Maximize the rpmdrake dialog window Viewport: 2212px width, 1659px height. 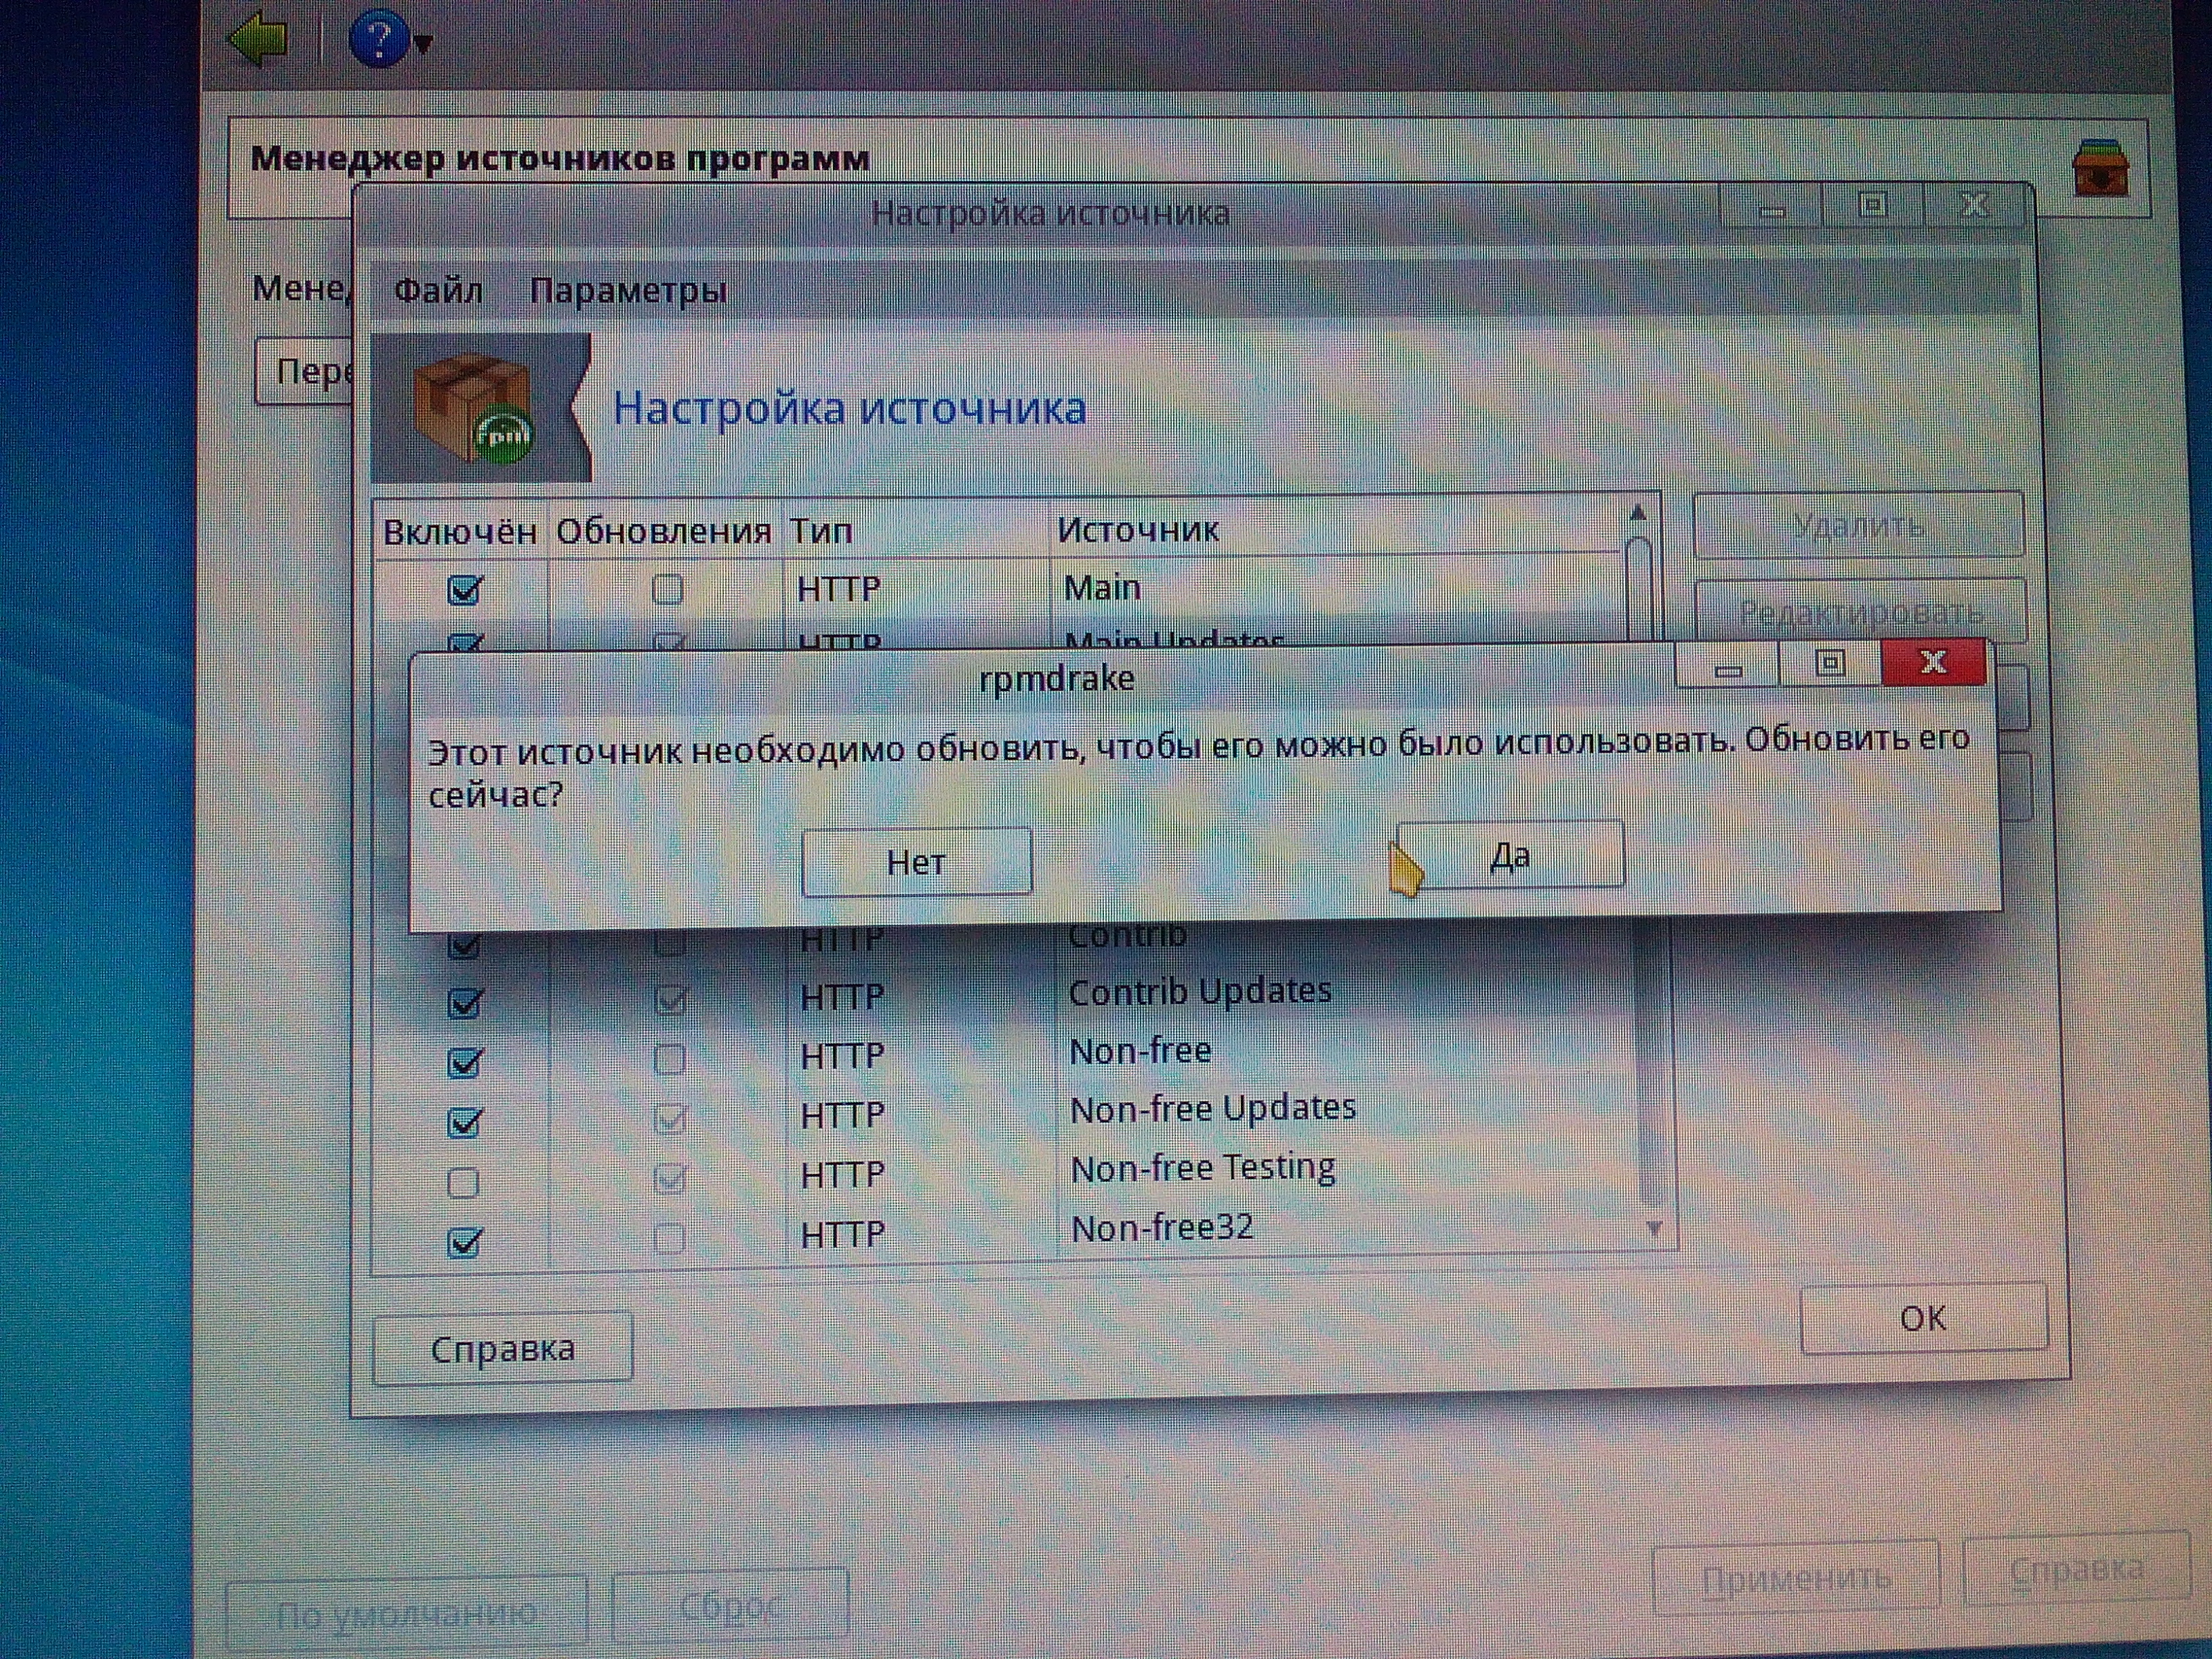point(1830,664)
